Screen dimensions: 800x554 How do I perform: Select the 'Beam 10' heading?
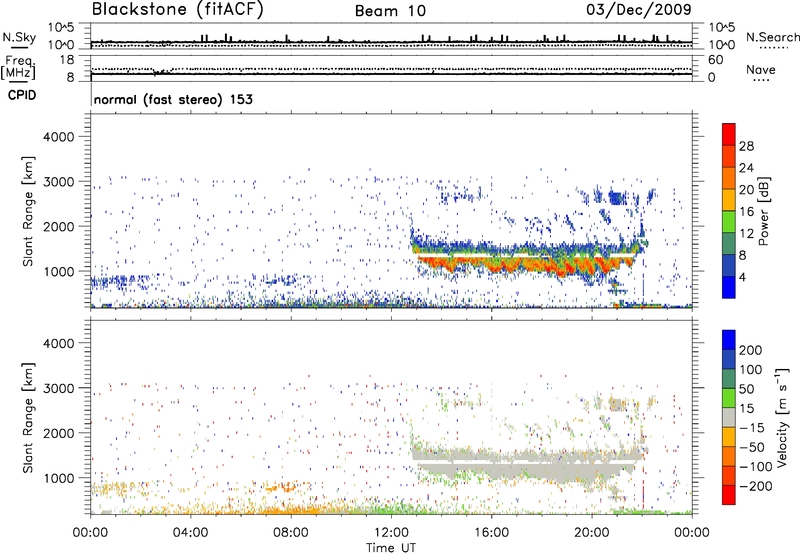tap(390, 11)
